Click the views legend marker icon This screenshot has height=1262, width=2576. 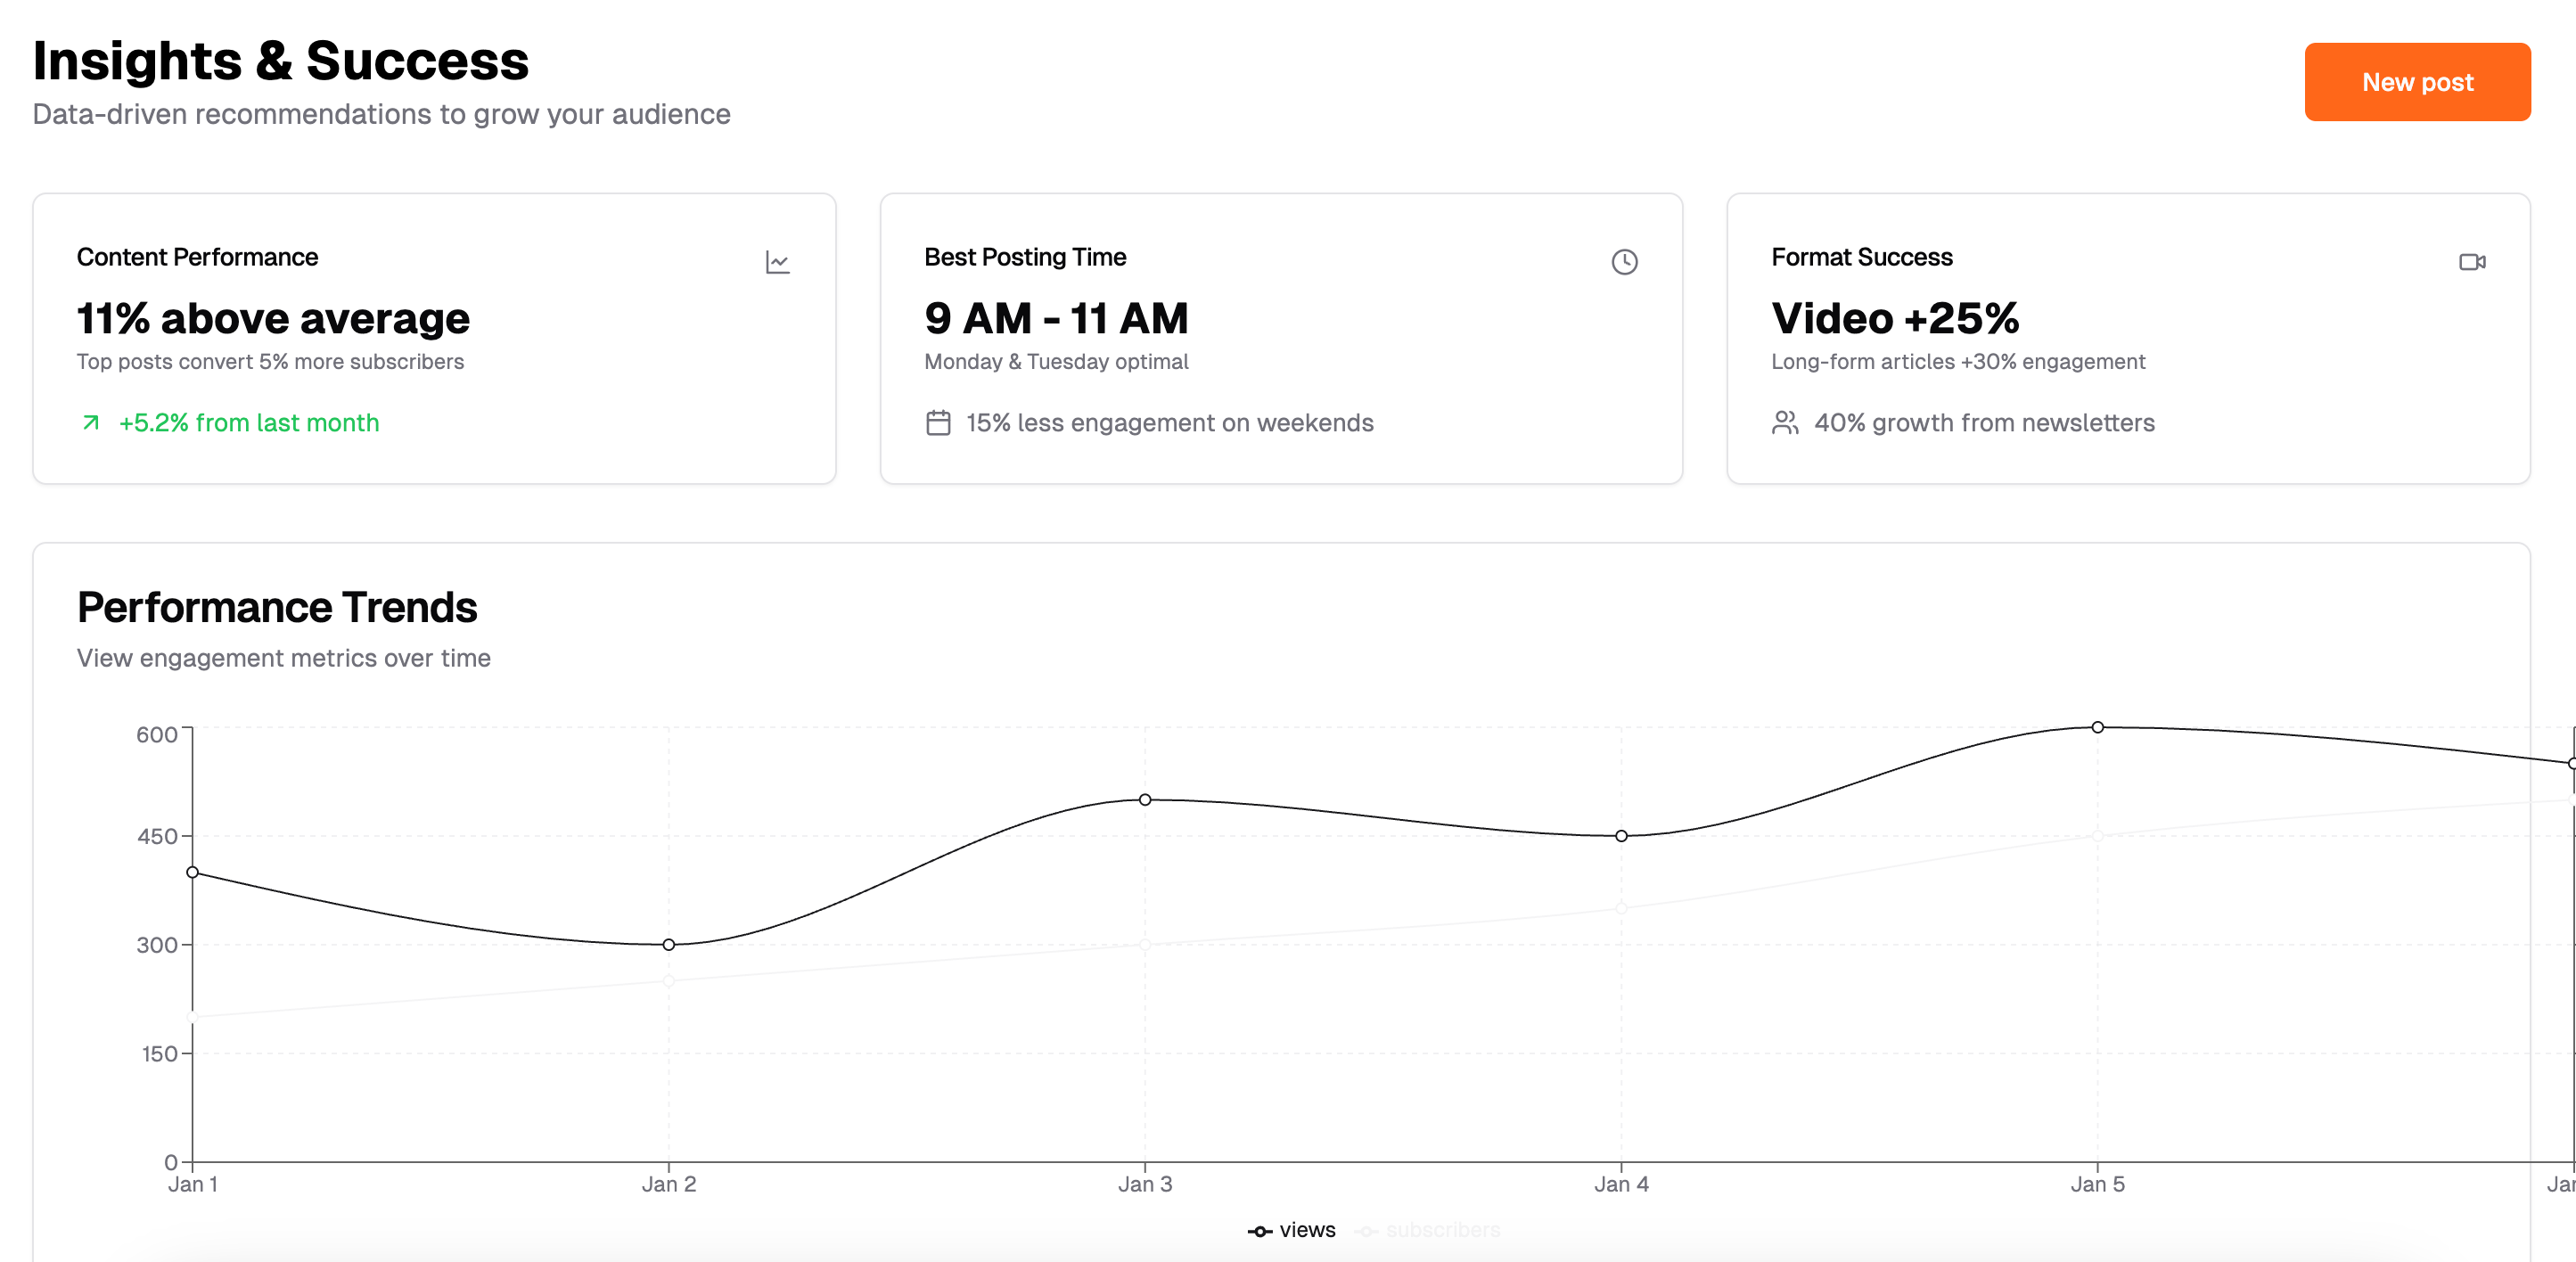pos(1260,1231)
